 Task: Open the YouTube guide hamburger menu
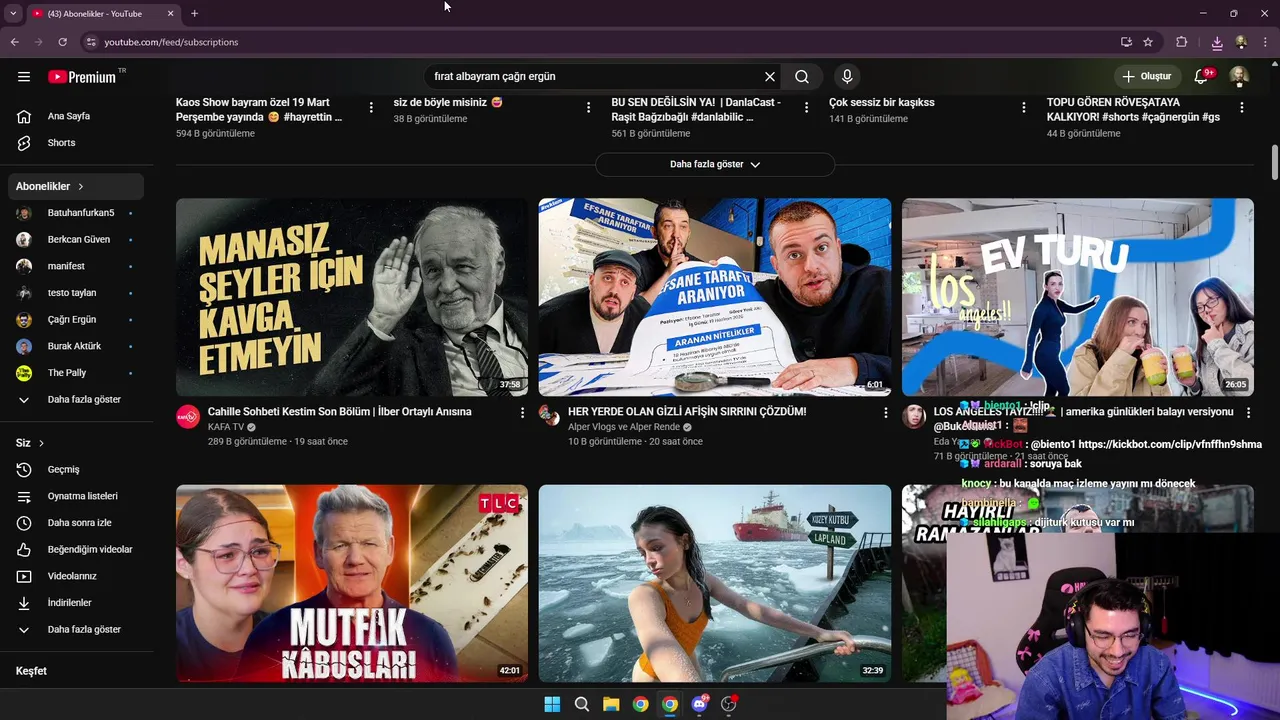pyautogui.click(x=24, y=76)
